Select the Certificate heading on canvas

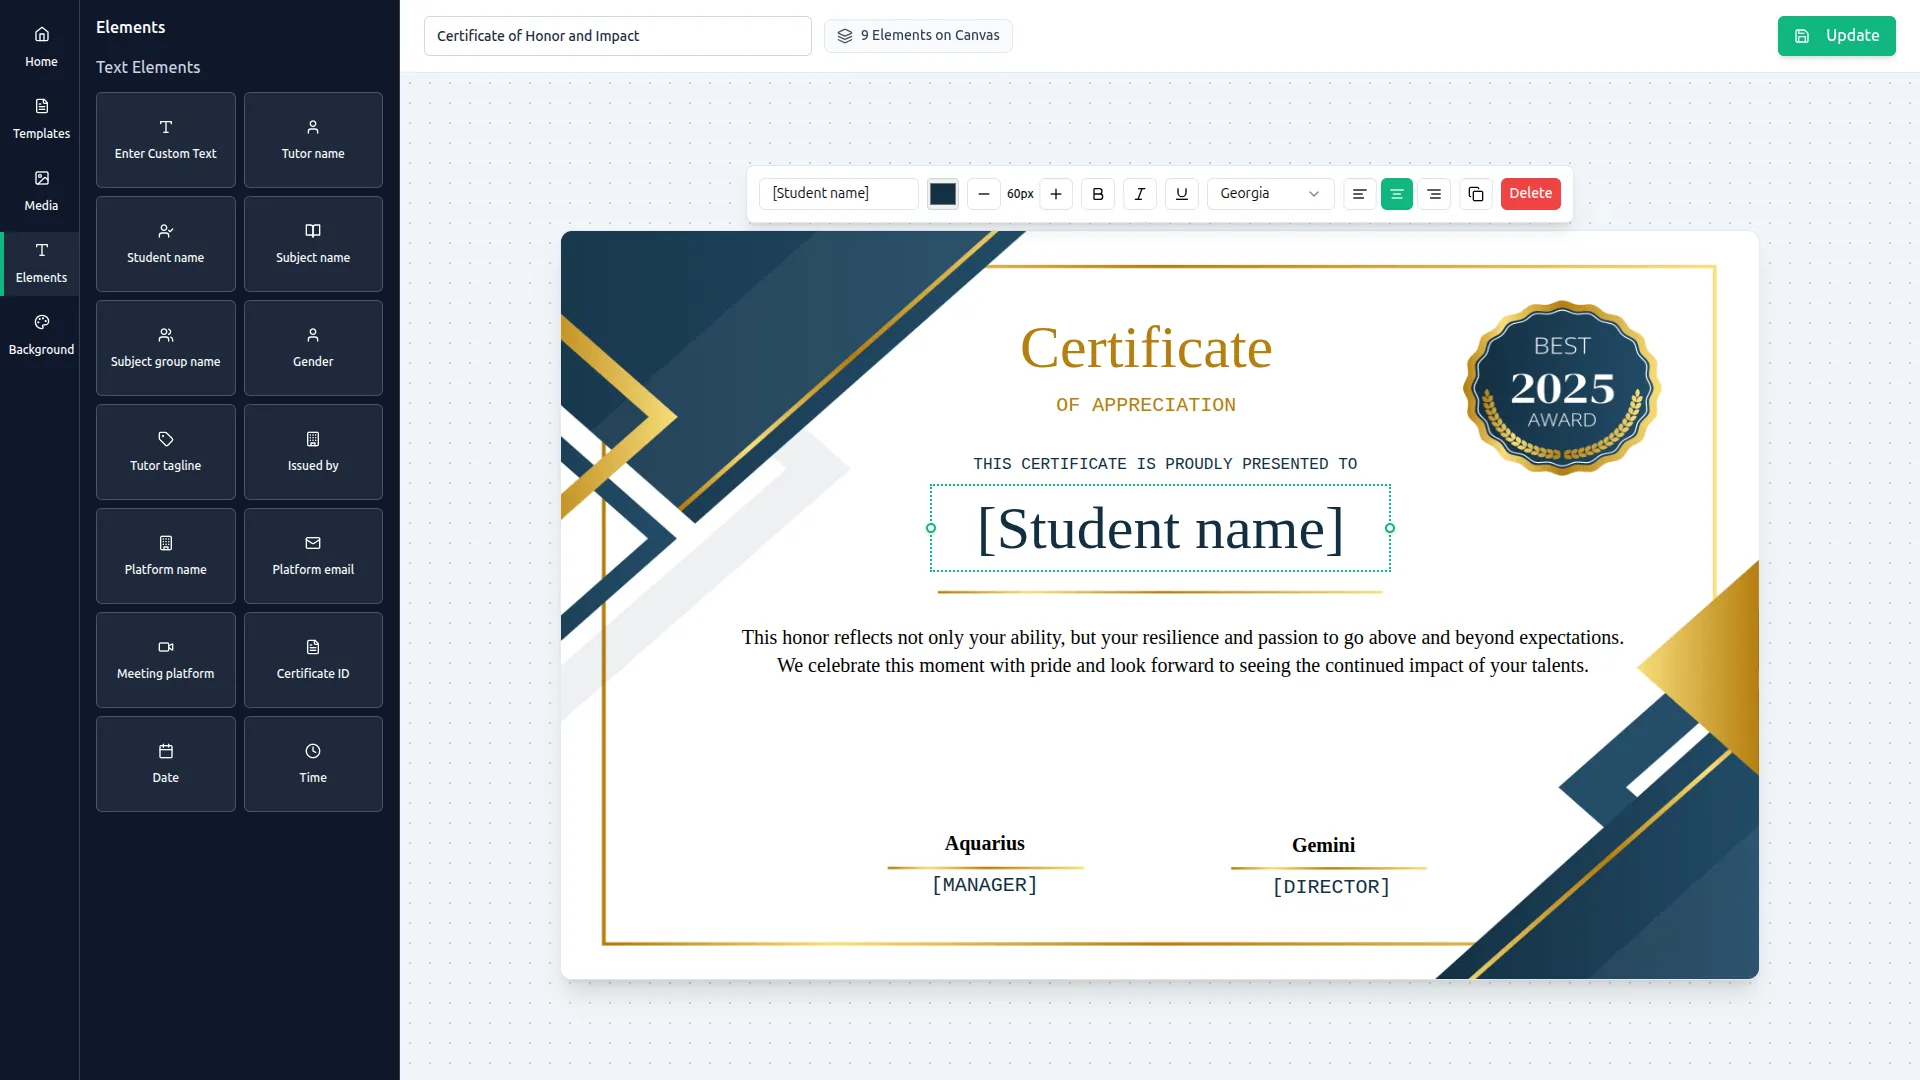coord(1146,348)
